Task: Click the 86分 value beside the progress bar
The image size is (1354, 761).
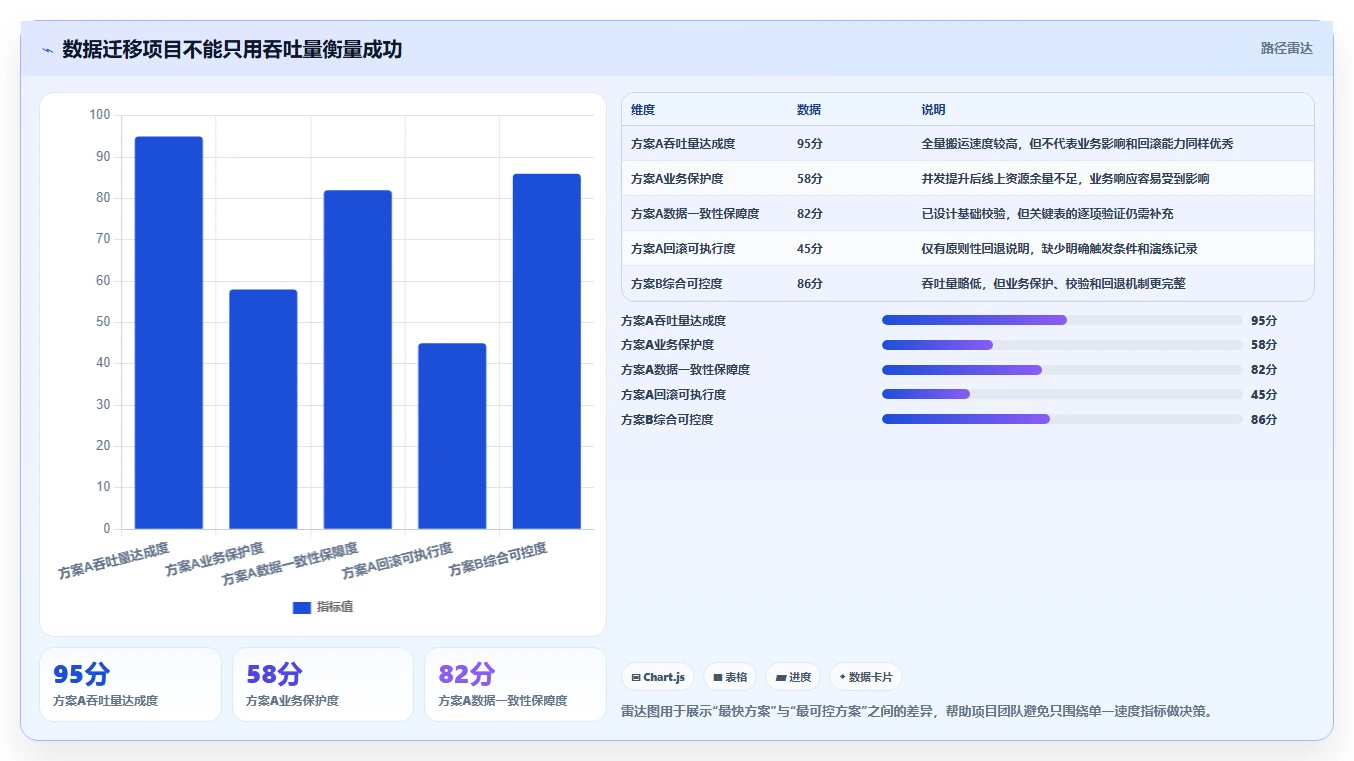Action: click(1264, 420)
